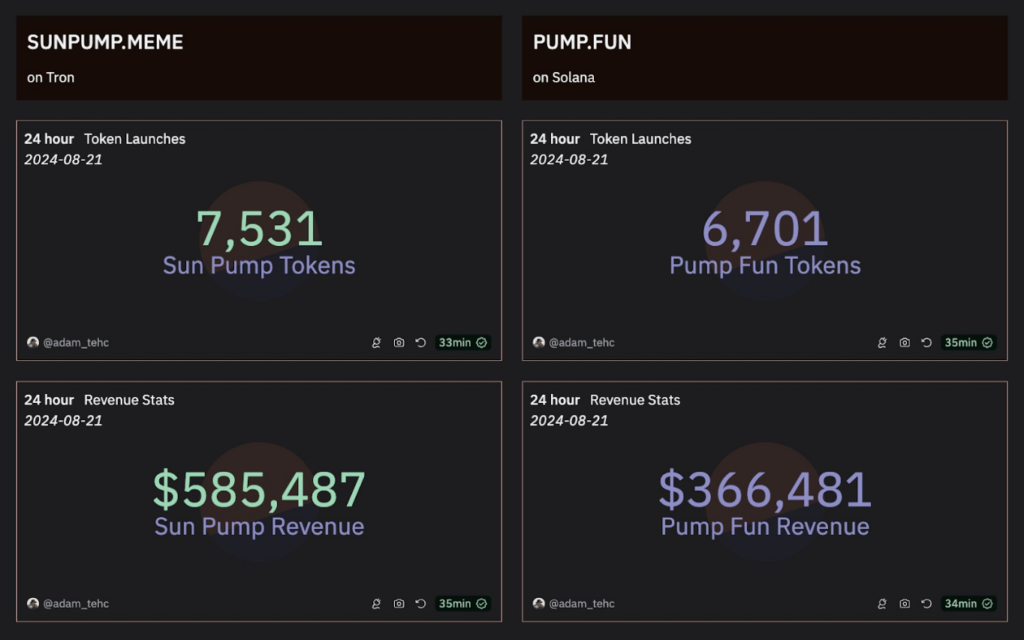
Task: Refresh the Pump Fun Revenue panel
Action: [927, 603]
